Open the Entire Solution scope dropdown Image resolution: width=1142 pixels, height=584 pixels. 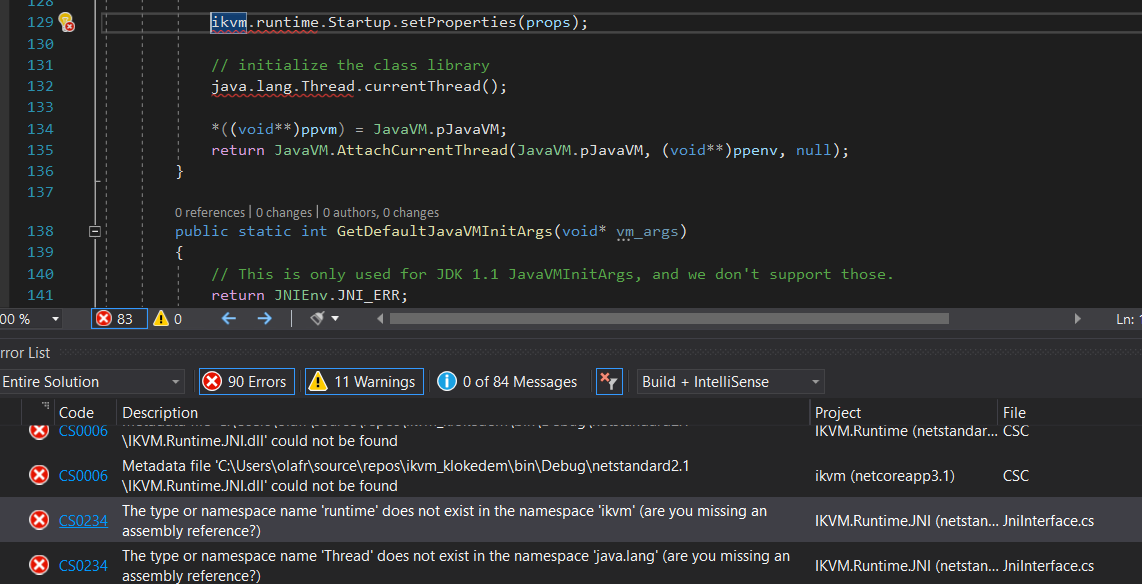click(92, 381)
